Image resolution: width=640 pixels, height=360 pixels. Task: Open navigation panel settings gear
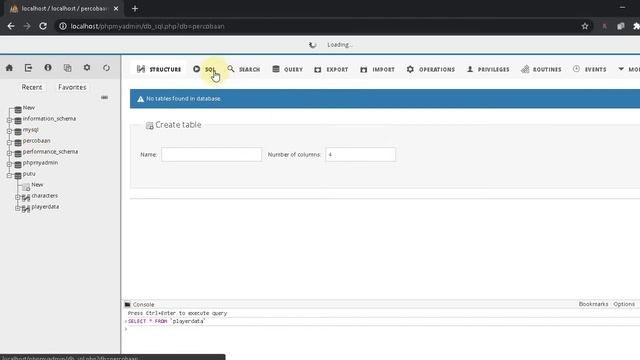(87, 68)
